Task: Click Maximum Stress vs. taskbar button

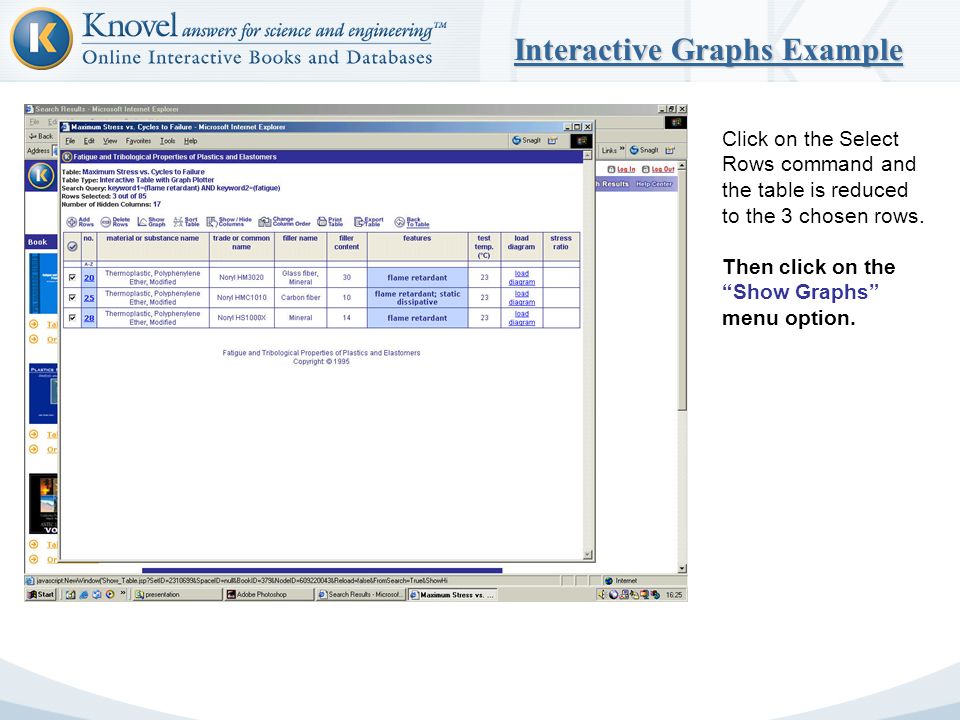Action: pyautogui.click(x=452, y=594)
